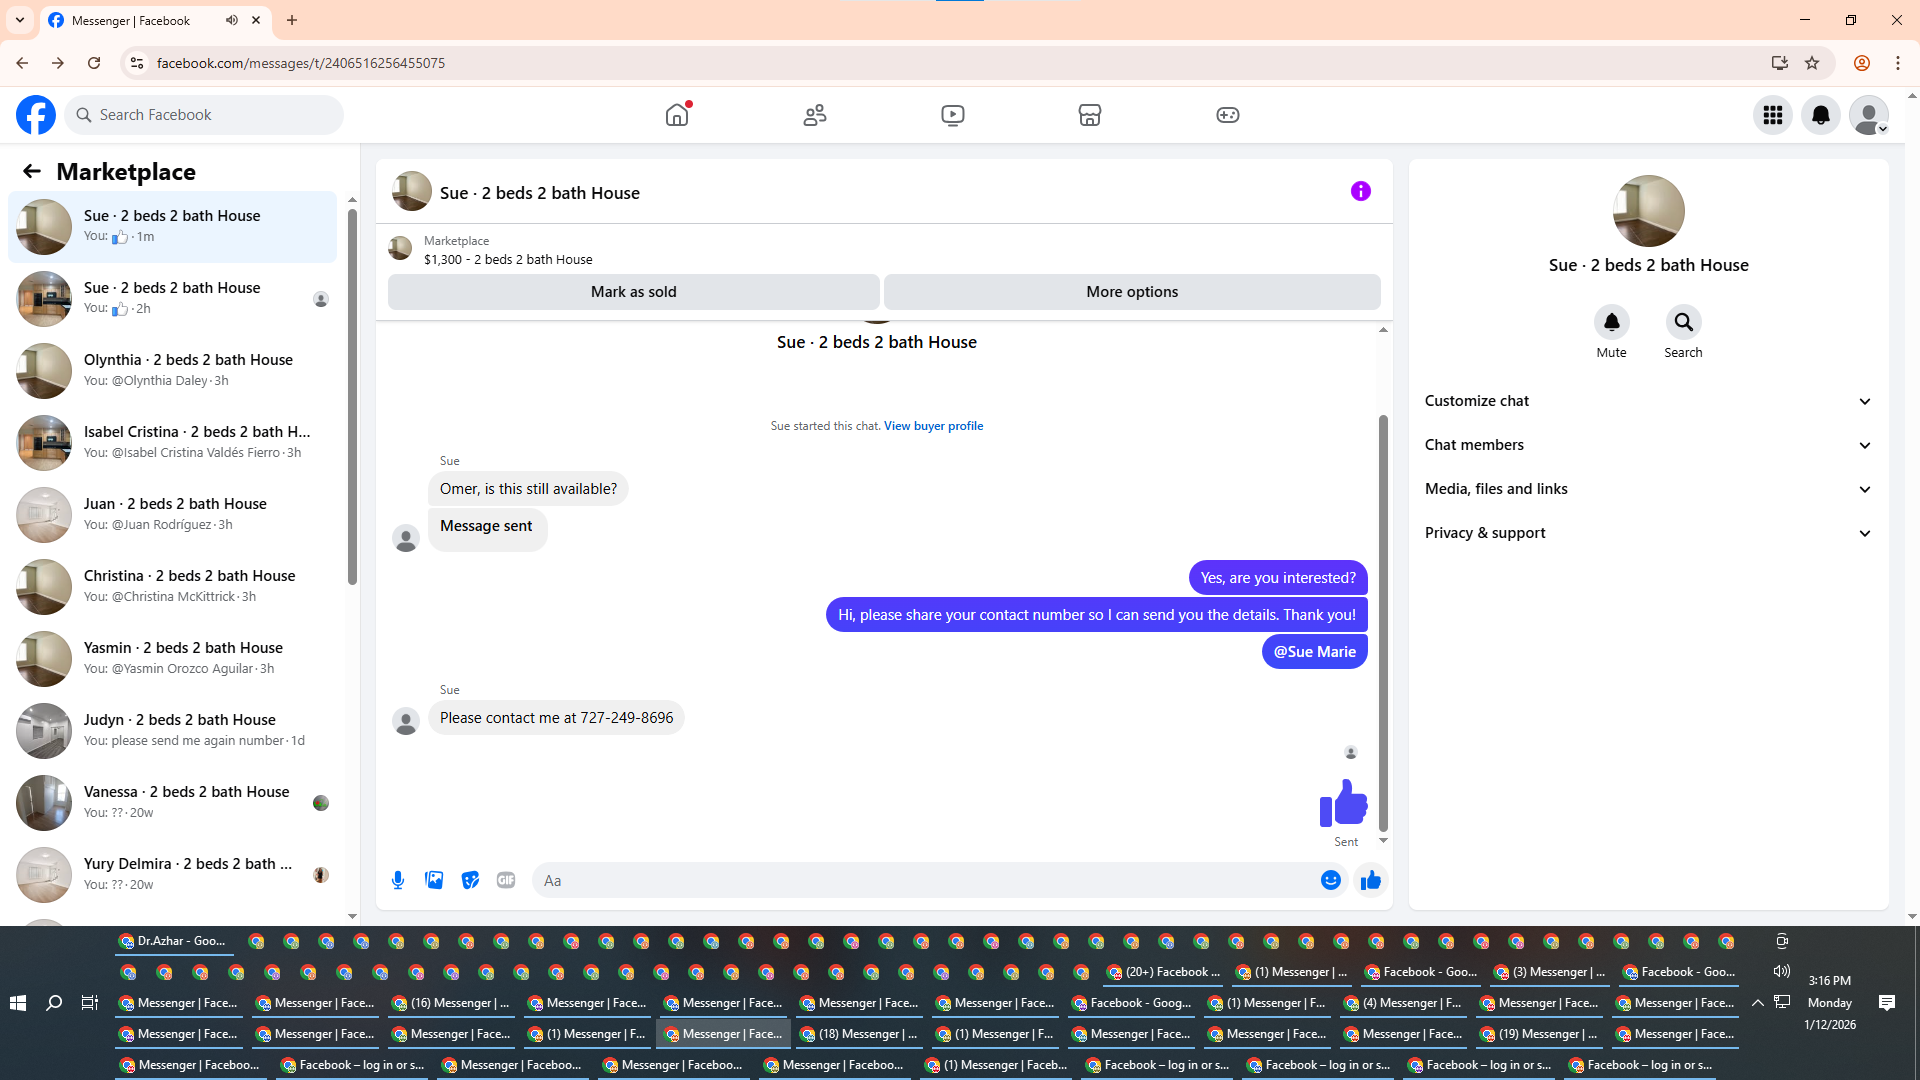This screenshot has height=1080, width=1920.
Task: Send a thumbs-up like
Action: point(1370,880)
